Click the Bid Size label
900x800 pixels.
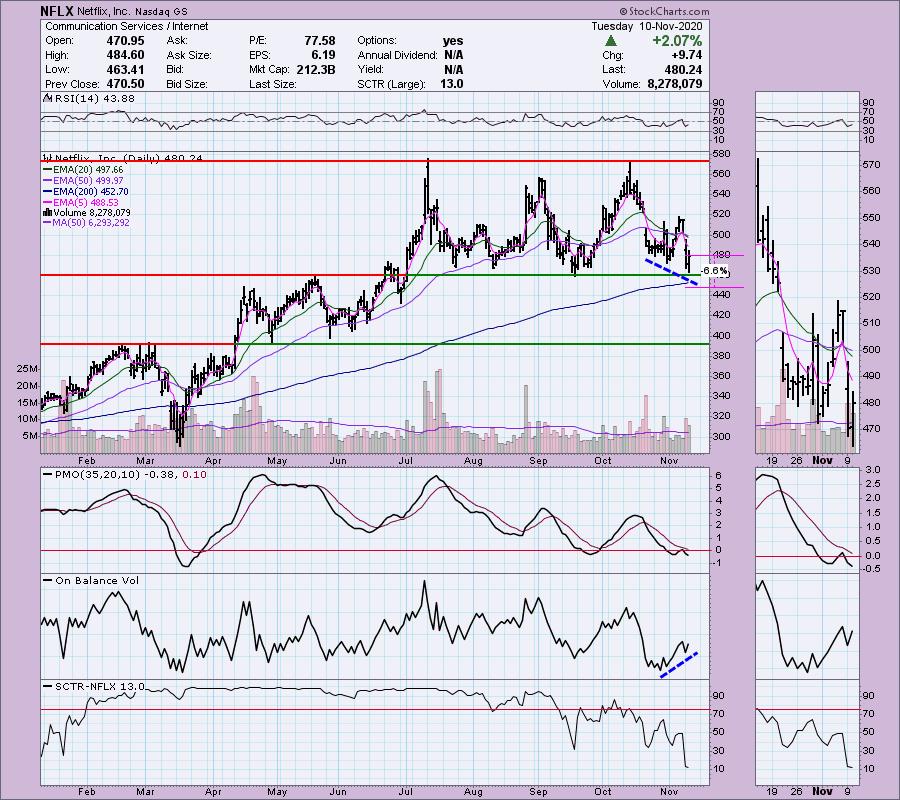187,84
